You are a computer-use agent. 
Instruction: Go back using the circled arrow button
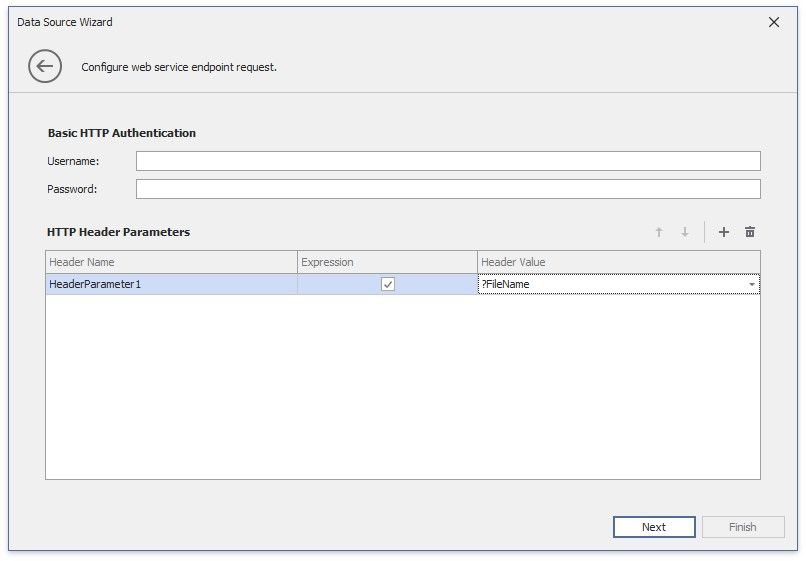coord(44,67)
